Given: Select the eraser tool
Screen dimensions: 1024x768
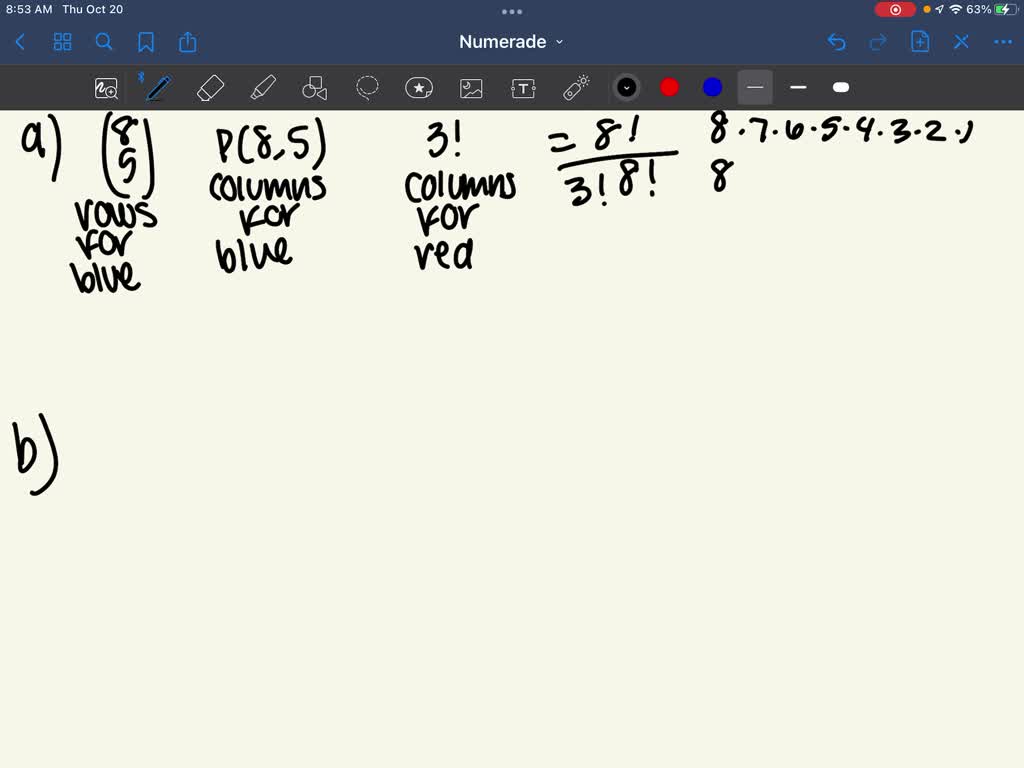Looking at the screenshot, I should coord(210,87).
